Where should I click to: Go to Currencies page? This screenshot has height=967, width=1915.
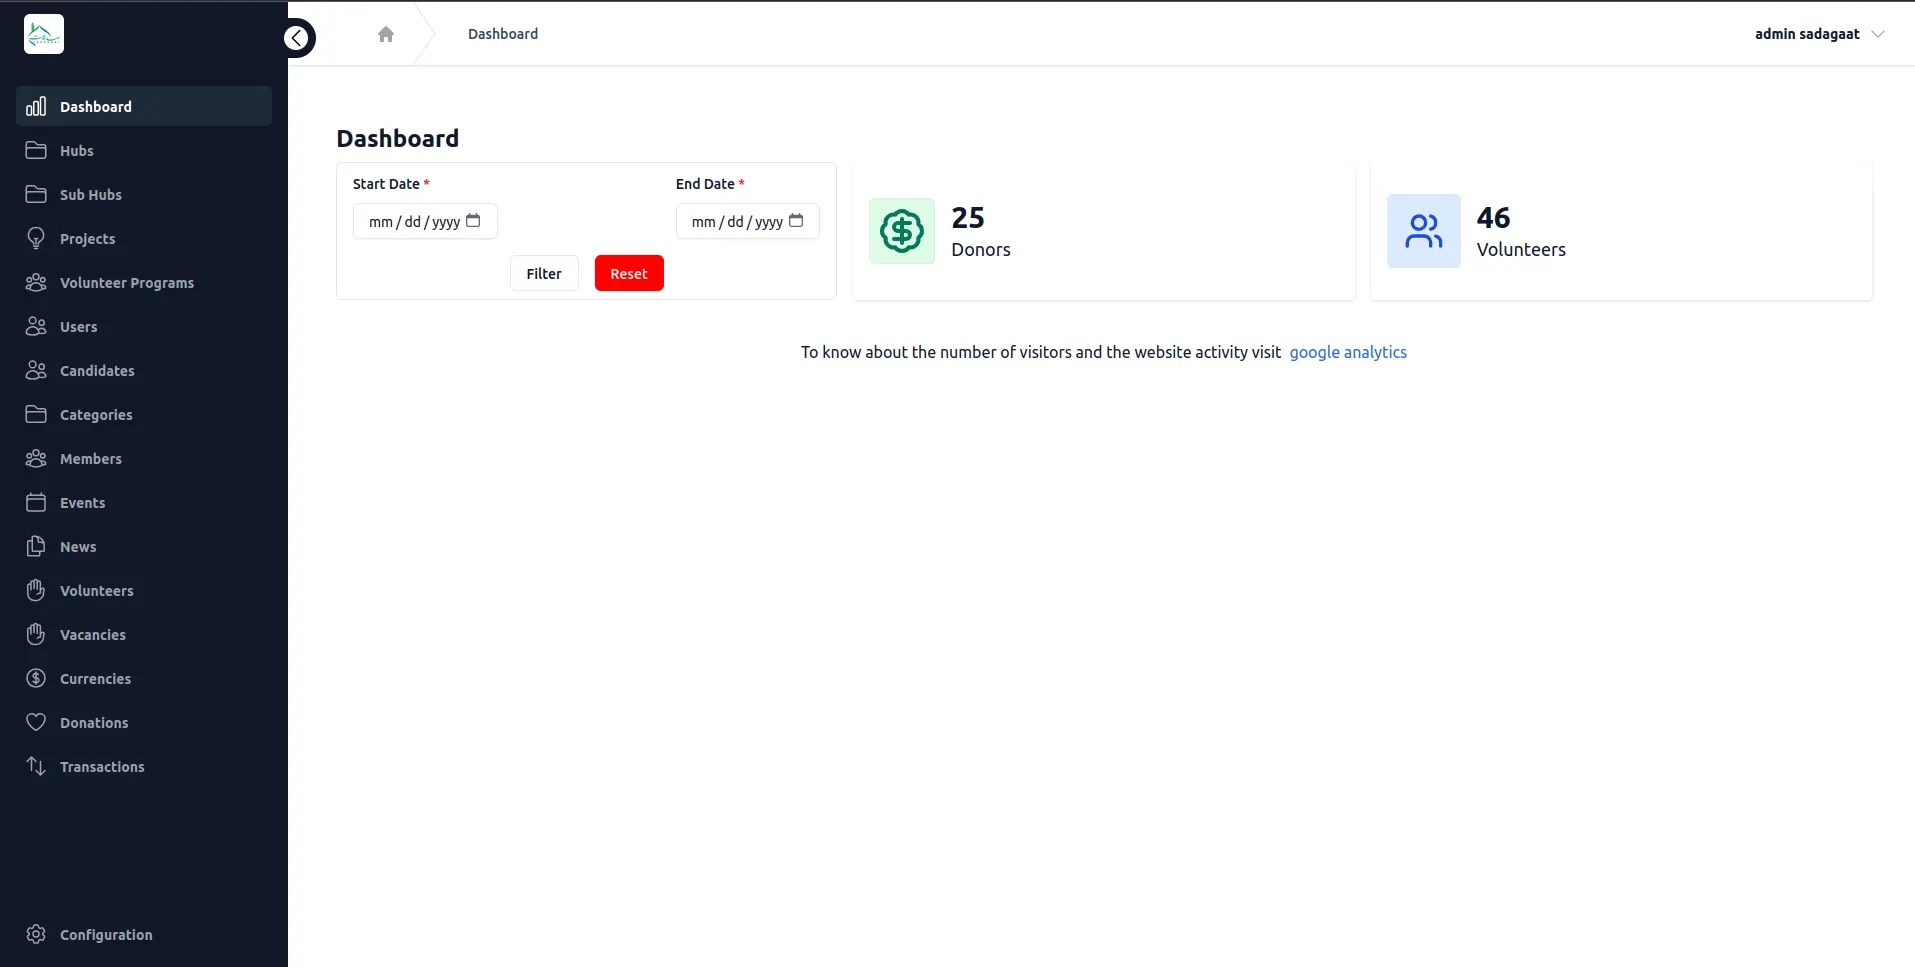pos(144,678)
